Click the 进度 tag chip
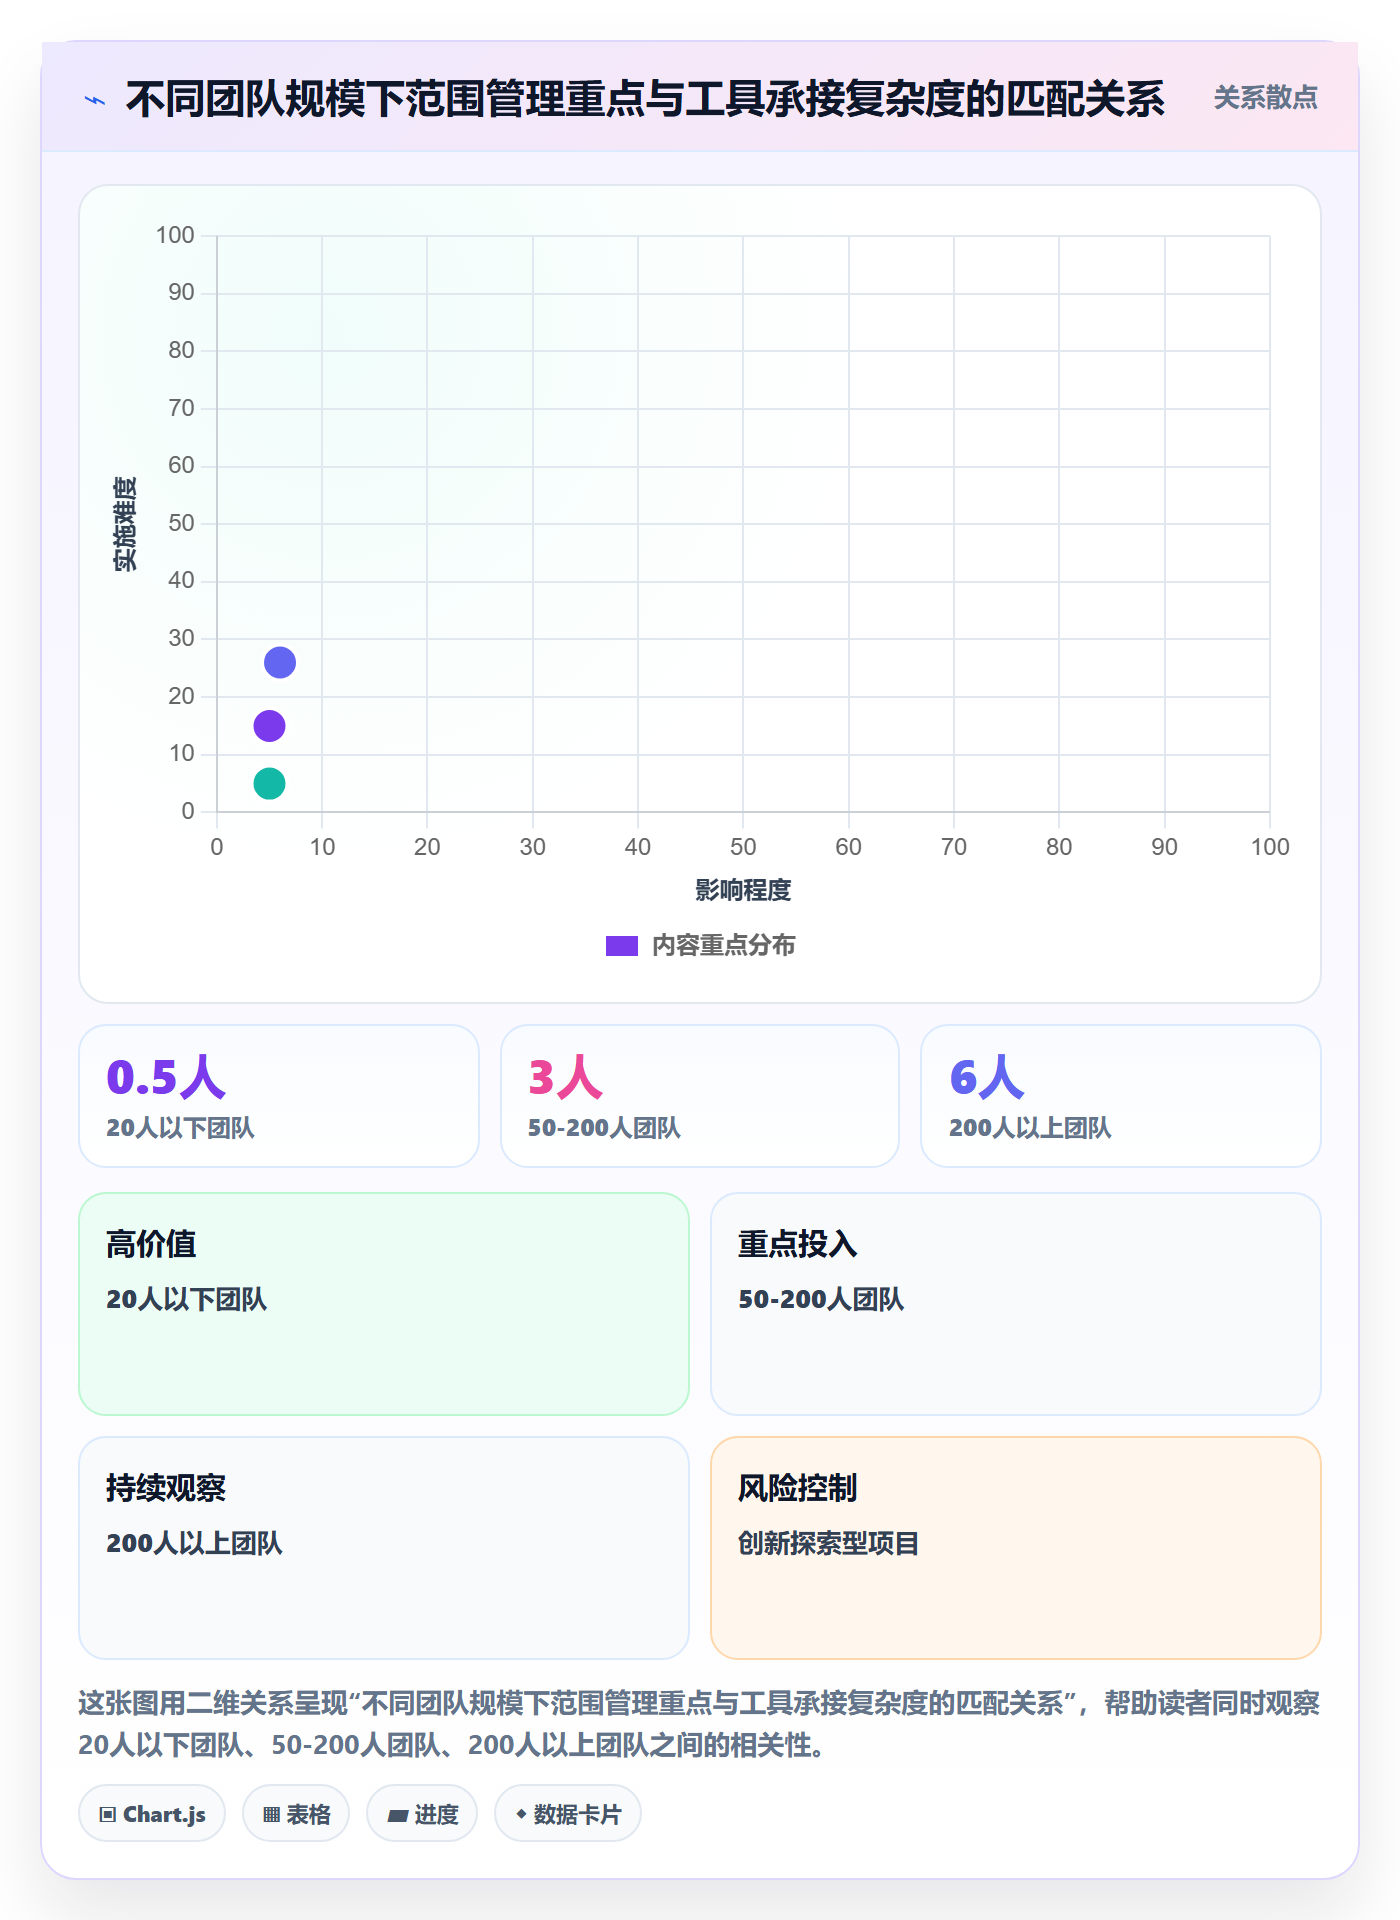Screen dimensions: 1400x1920 pos(422,1814)
